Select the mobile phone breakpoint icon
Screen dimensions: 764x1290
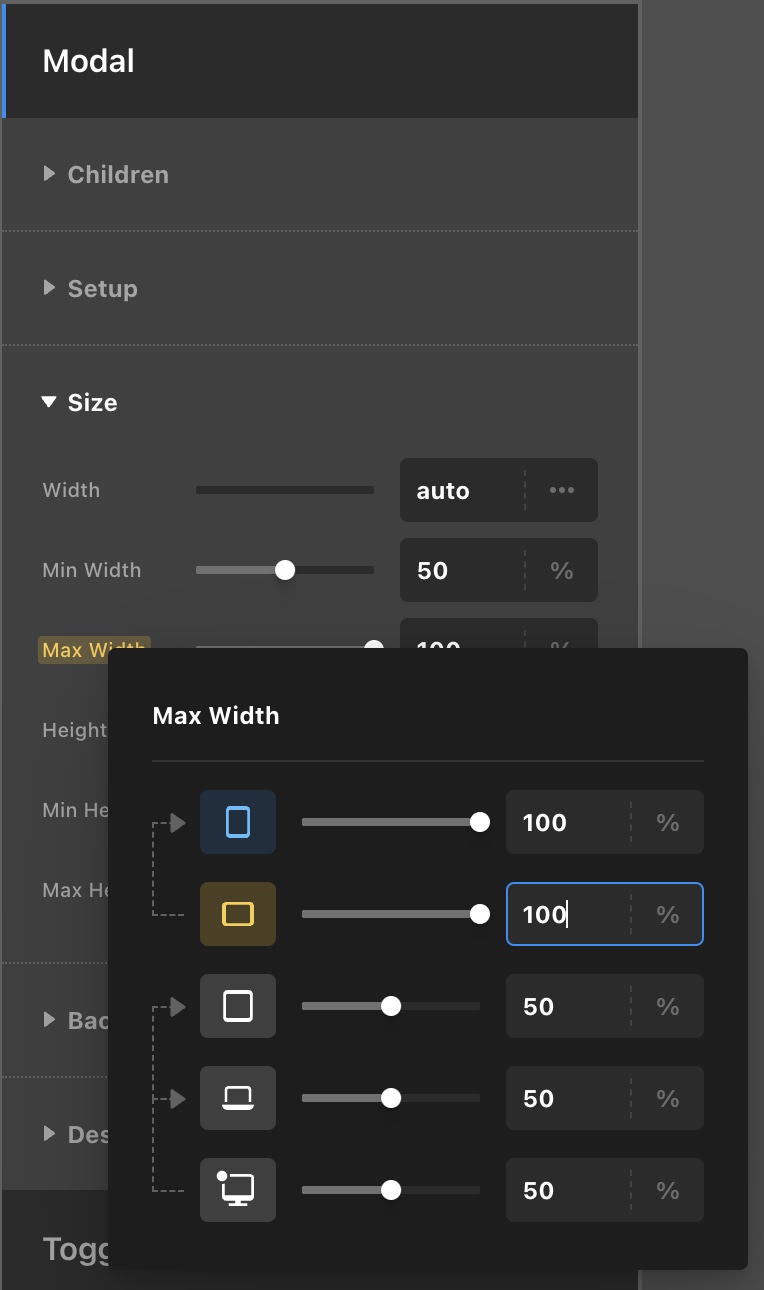pyautogui.click(x=238, y=822)
